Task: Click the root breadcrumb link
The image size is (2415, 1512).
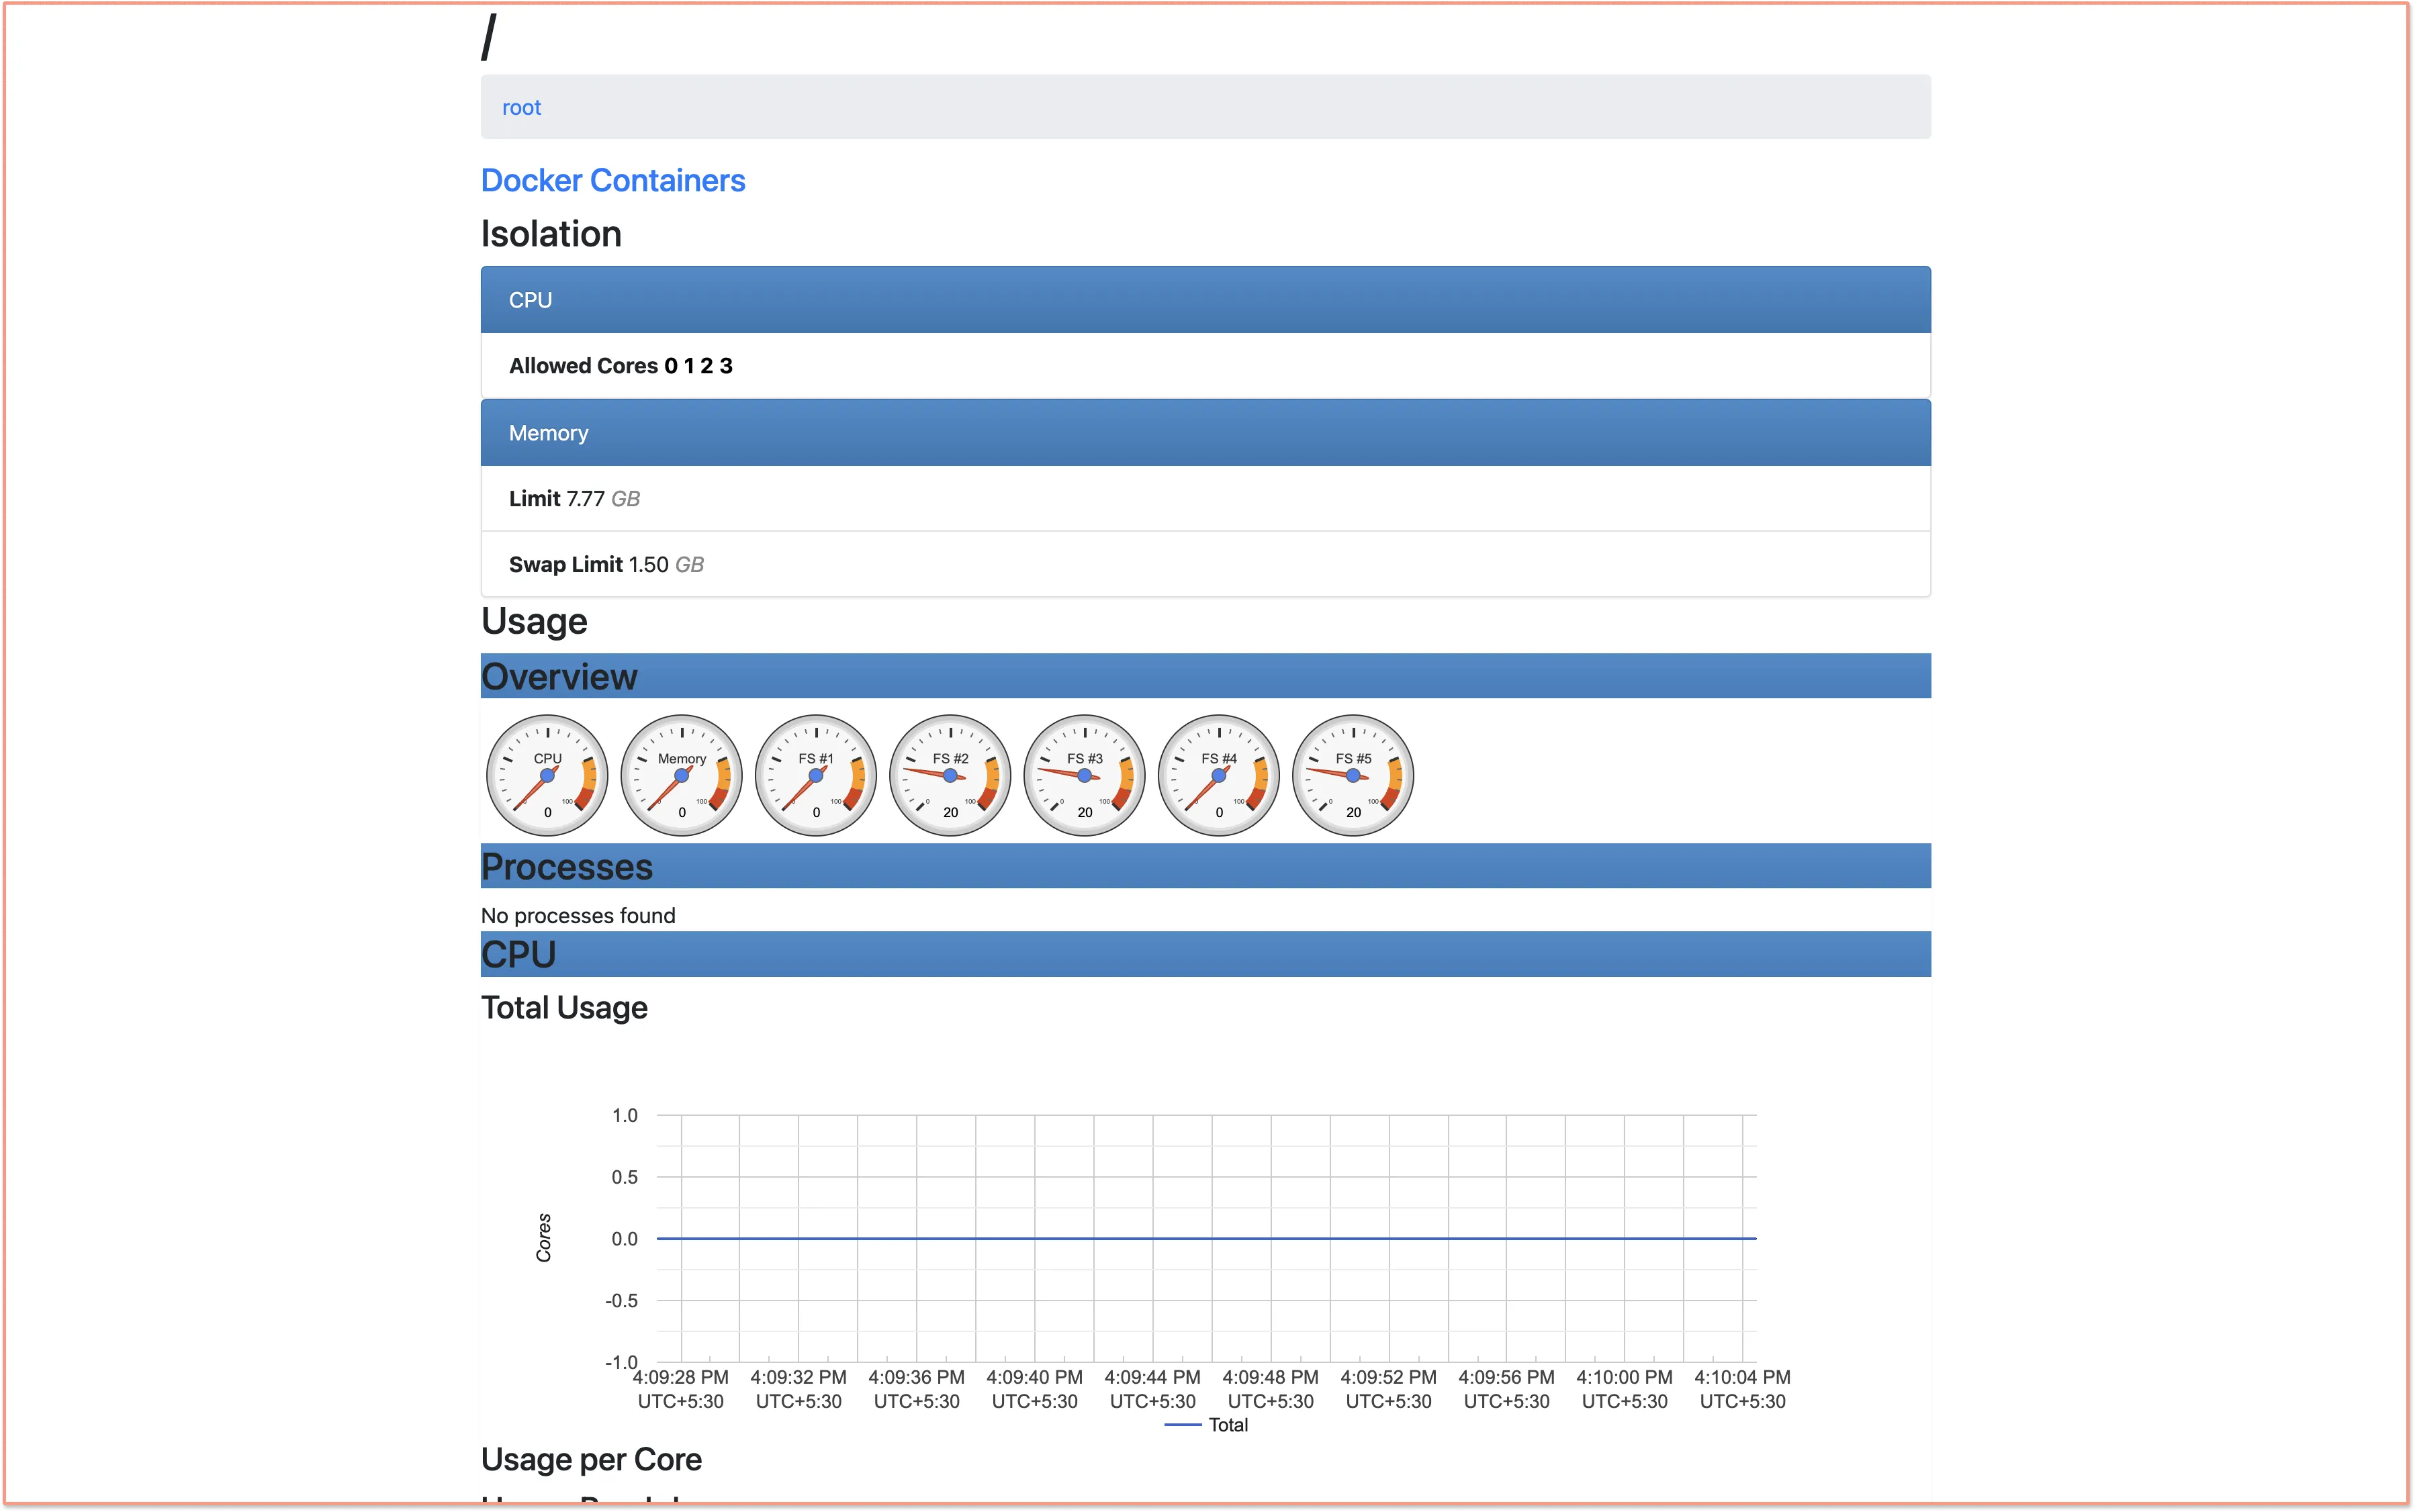Action: (x=521, y=107)
